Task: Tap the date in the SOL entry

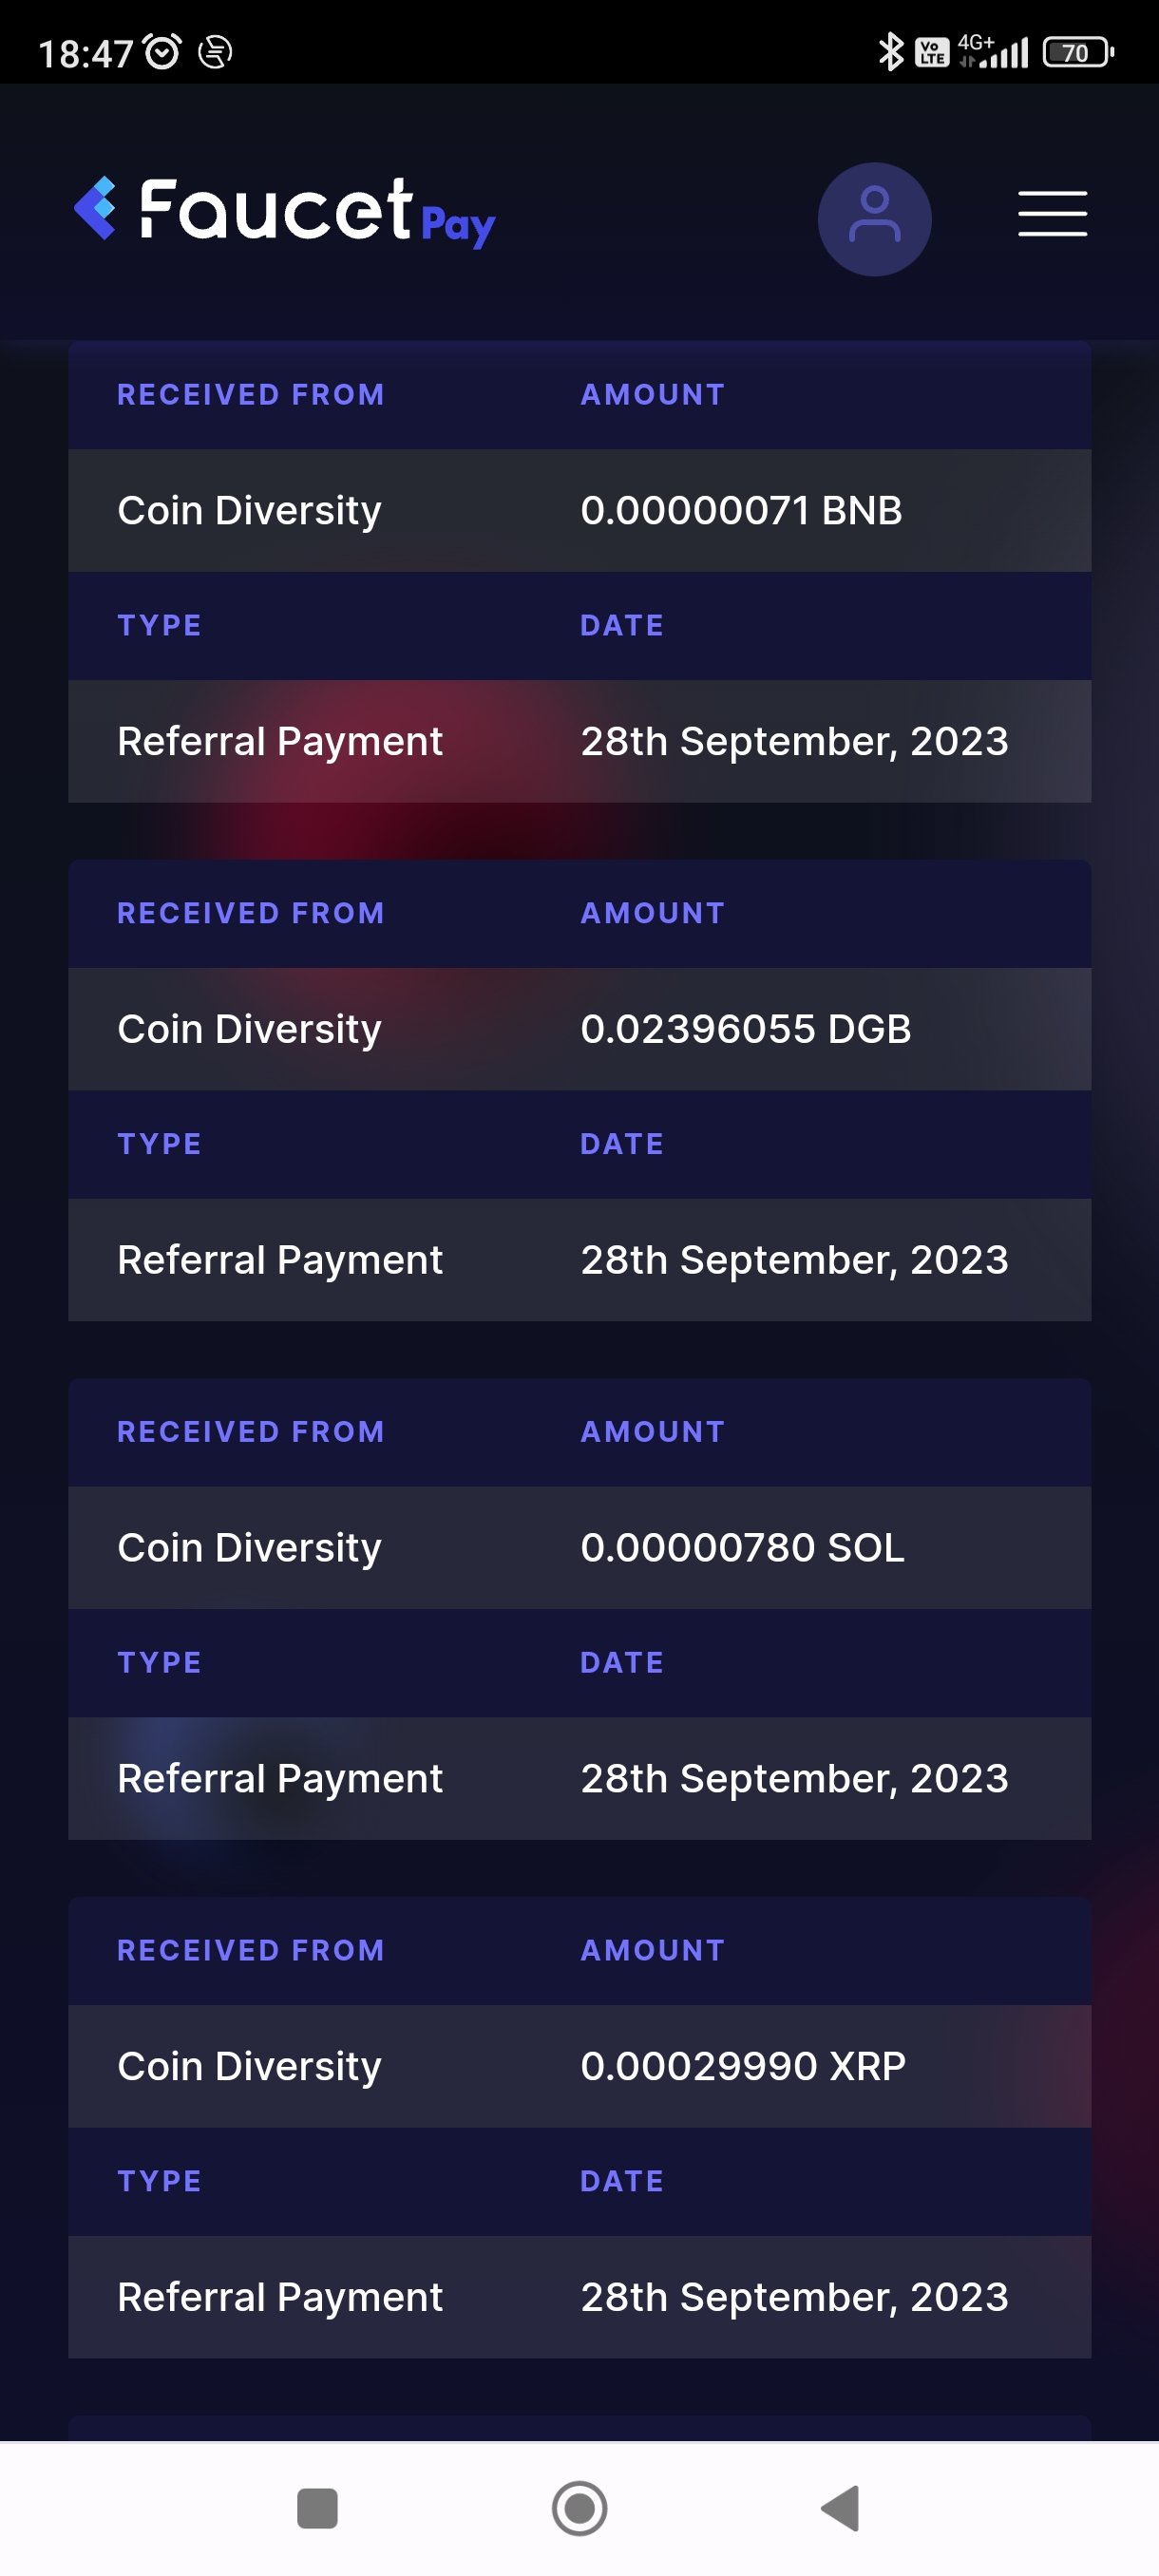Action: [794, 1778]
